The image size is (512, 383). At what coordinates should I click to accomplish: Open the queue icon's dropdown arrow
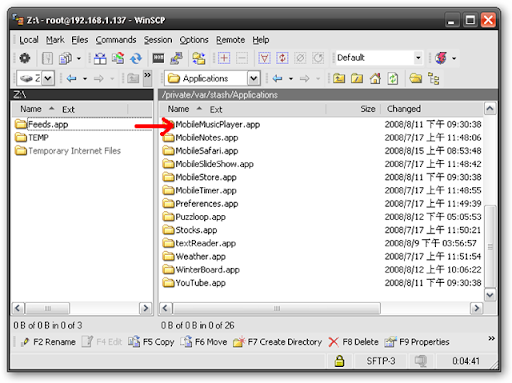click(79, 58)
